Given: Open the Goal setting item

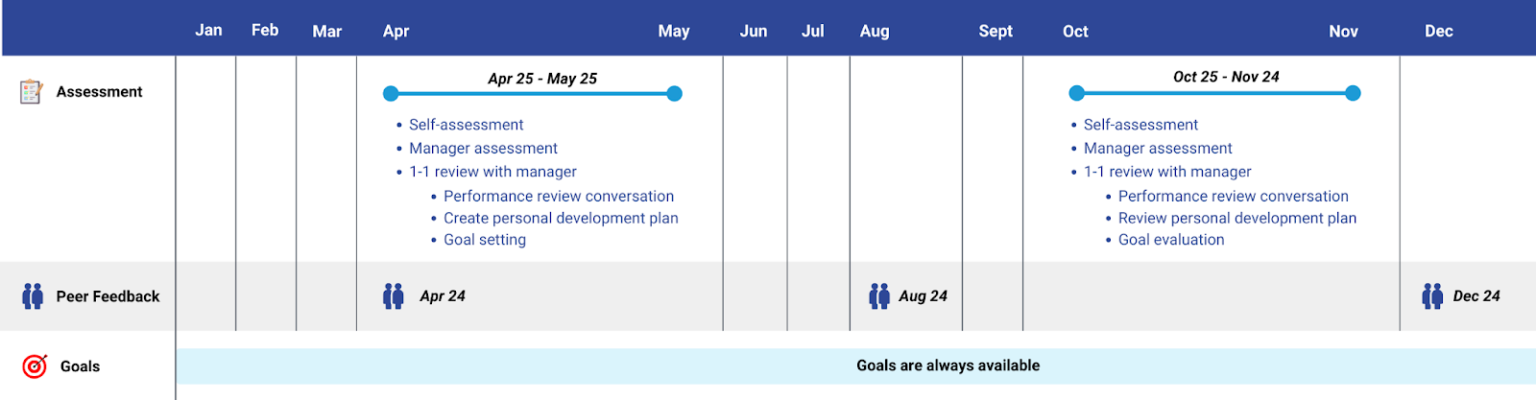Looking at the screenshot, I should coord(484,240).
